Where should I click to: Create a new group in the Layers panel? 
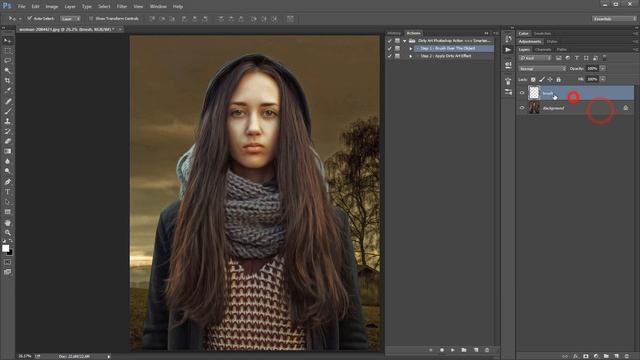(x=606, y=356)
